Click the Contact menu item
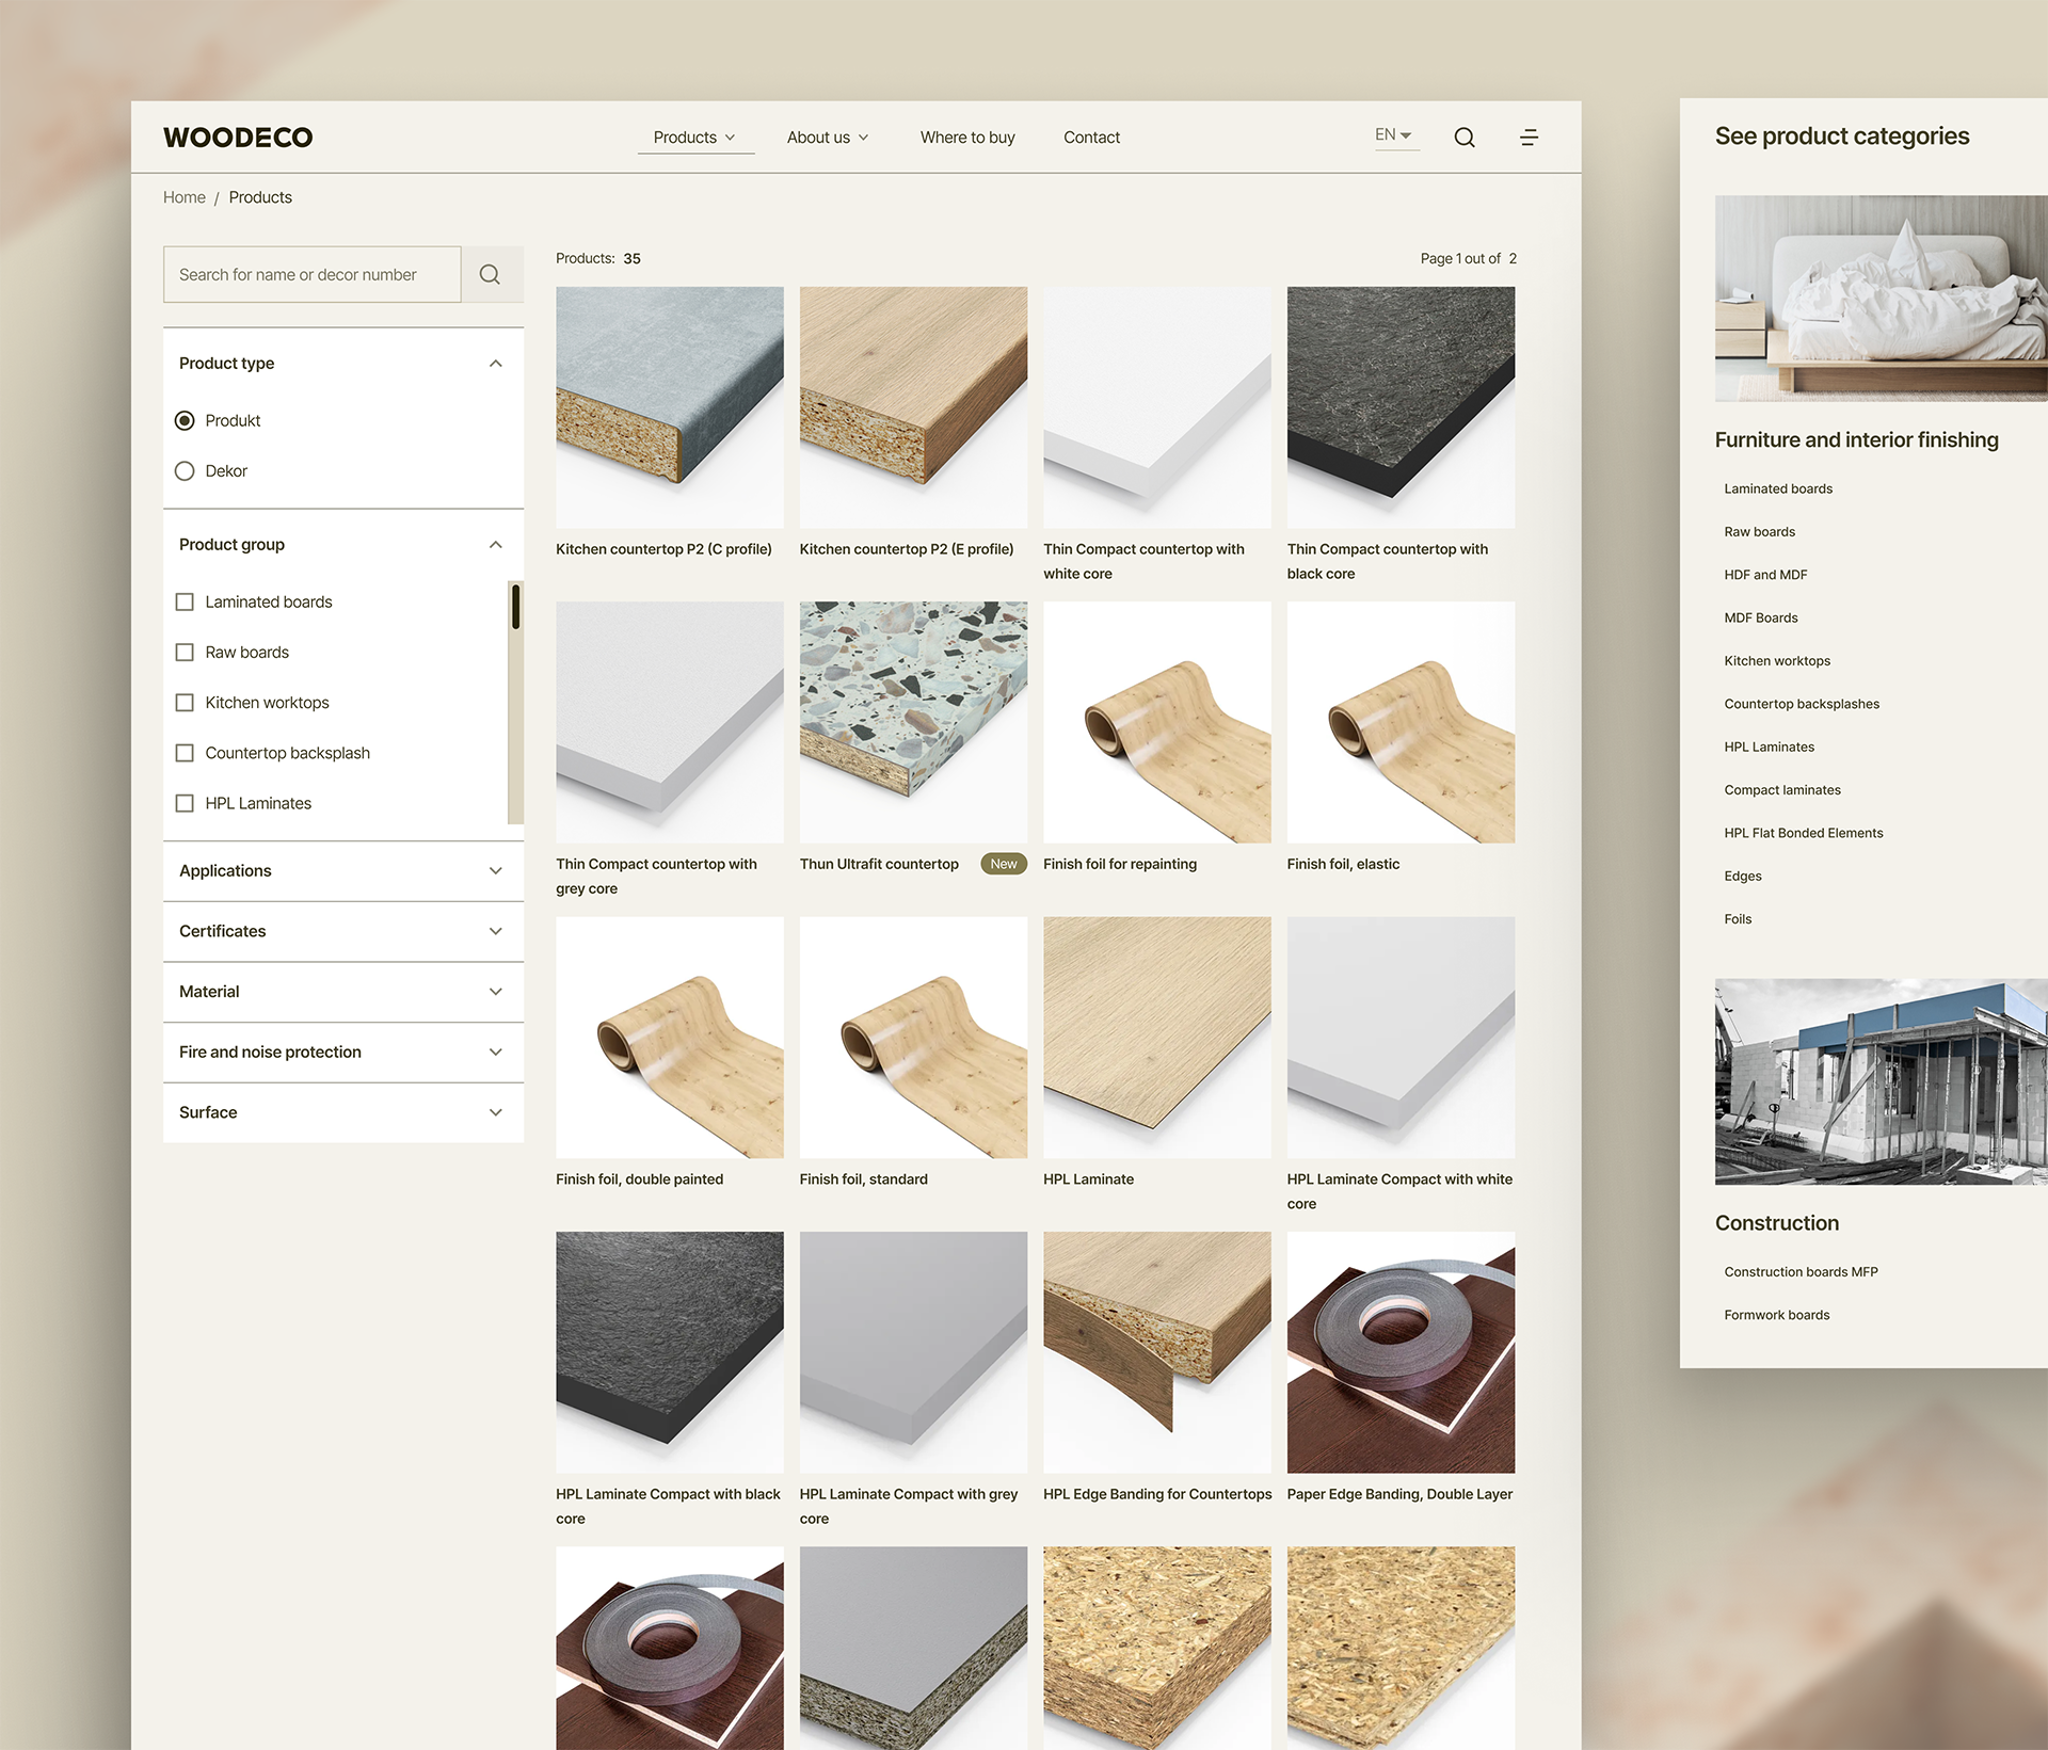This screenshot has width=2048, height=1750. click(1091, 137)
